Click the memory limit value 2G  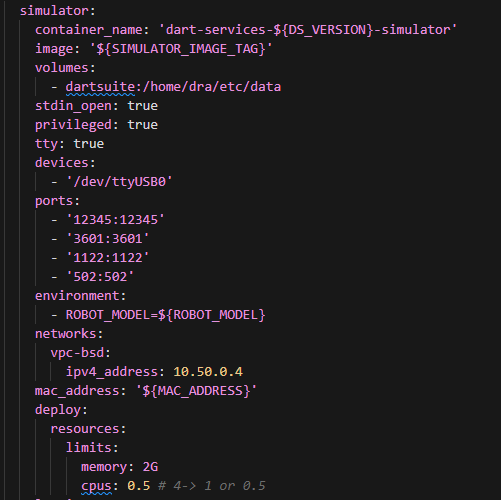pyautogui.click(x=150, y=467)
